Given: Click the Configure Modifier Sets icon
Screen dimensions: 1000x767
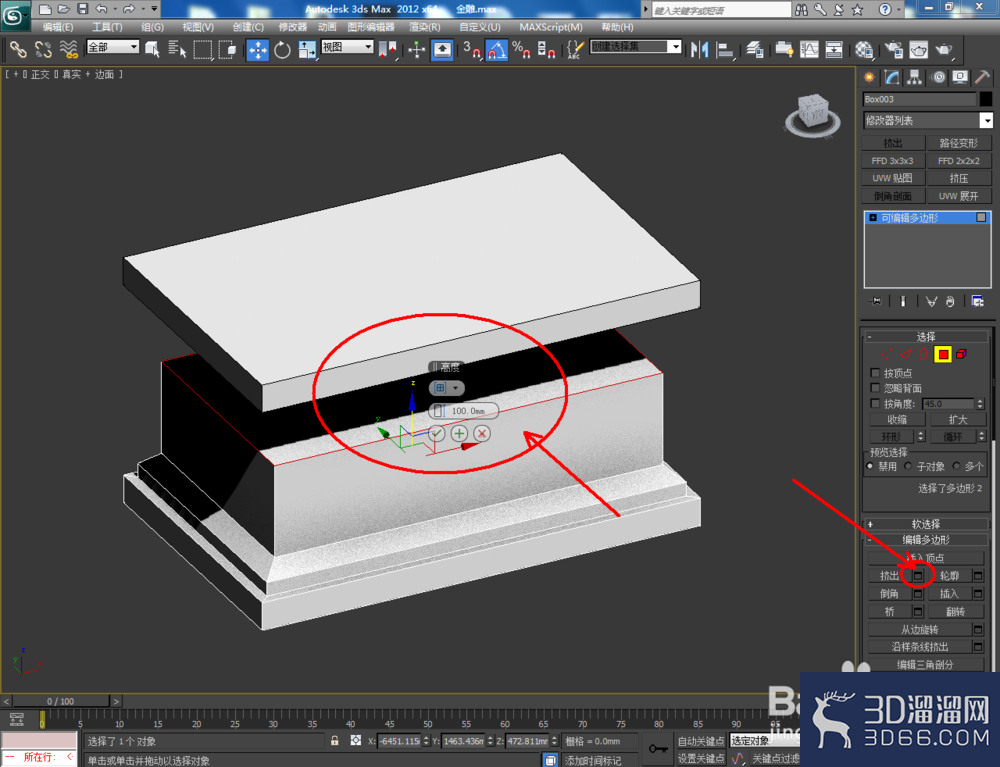Looking at the screenshot, I should [x=978, y=301].
